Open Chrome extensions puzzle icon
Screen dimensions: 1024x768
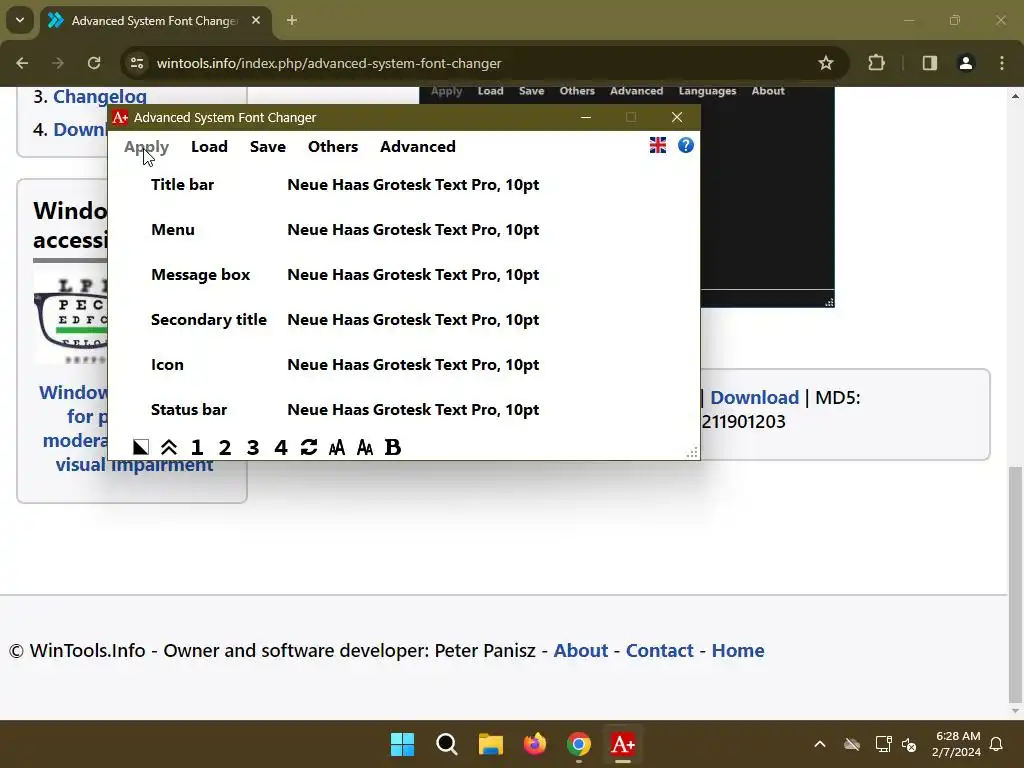(x=876, y=63)
